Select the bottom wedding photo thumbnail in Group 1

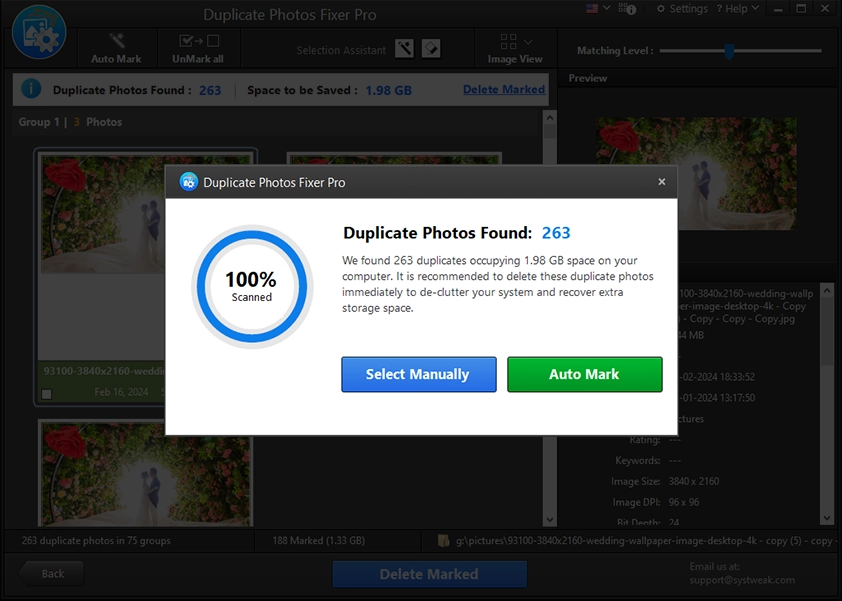coord(146,474)
